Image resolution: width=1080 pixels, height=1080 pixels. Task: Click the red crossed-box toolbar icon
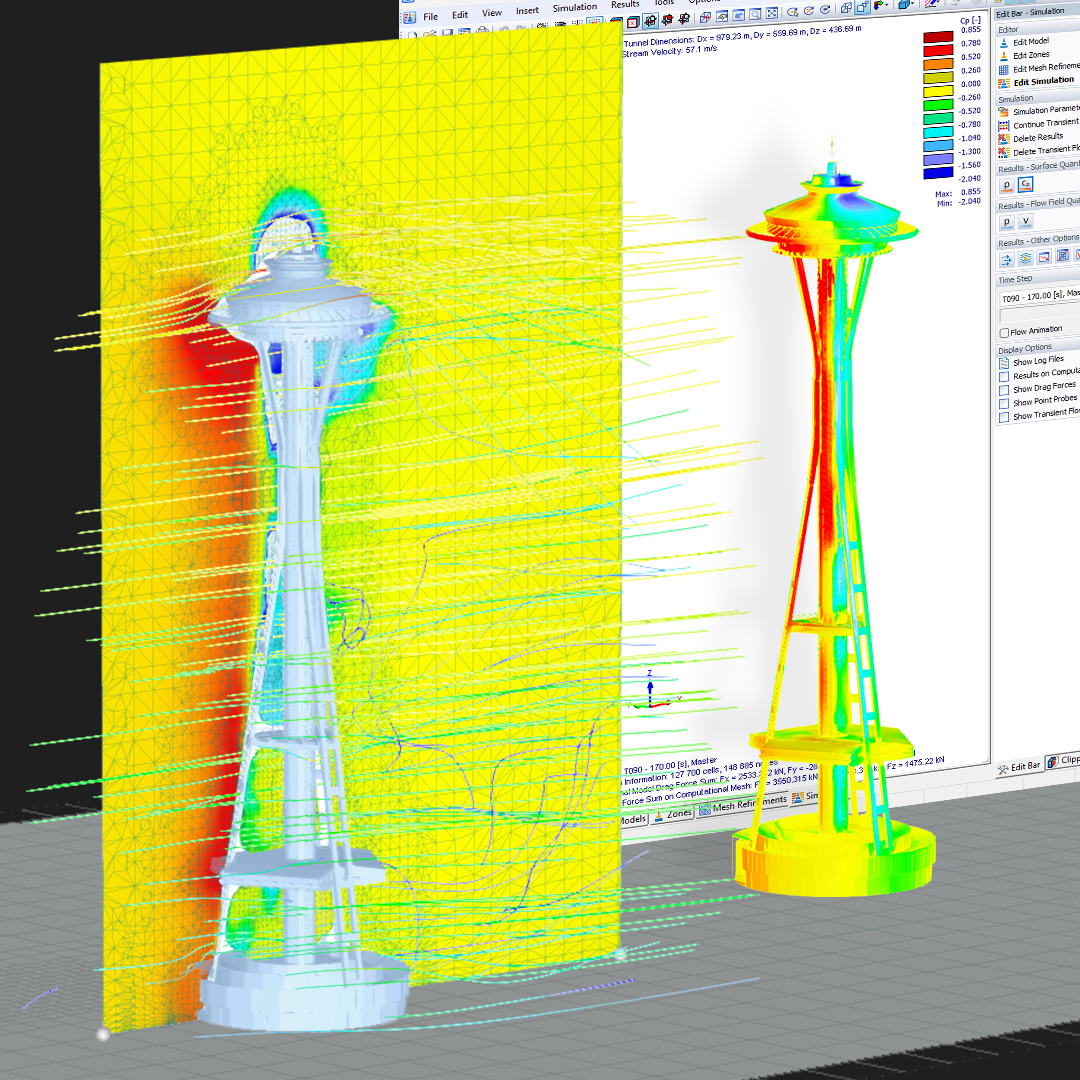pos(633,22)
